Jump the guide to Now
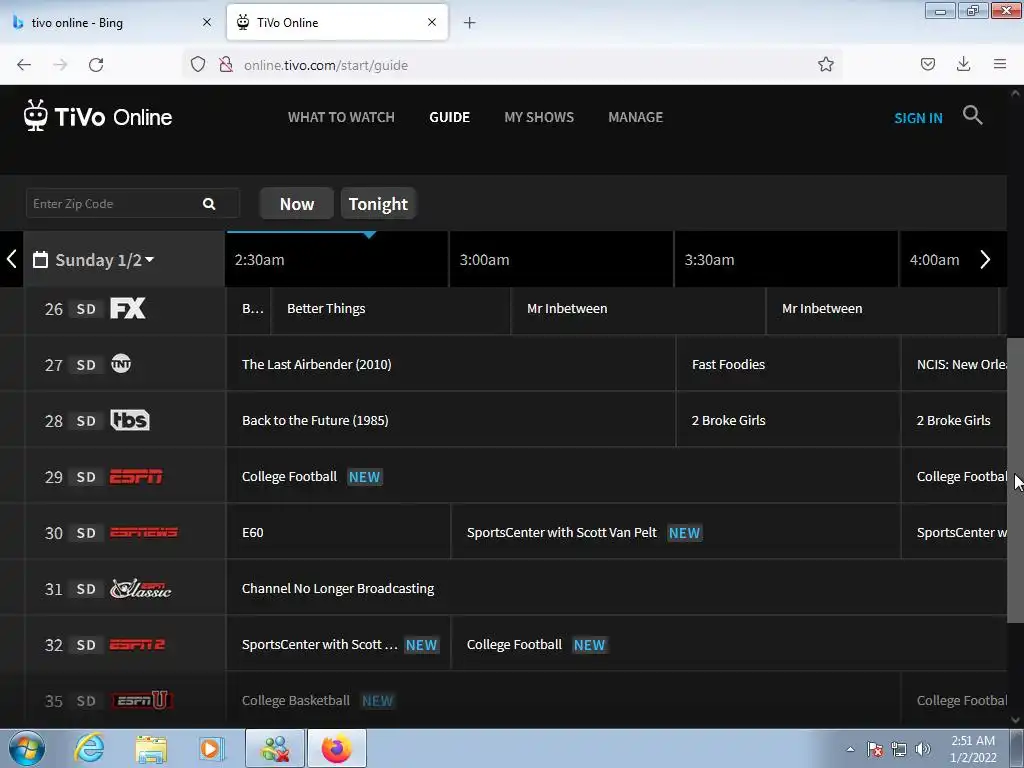Image resolution: width=1024 pixels, height=768 pixels. tap(296, 204)
